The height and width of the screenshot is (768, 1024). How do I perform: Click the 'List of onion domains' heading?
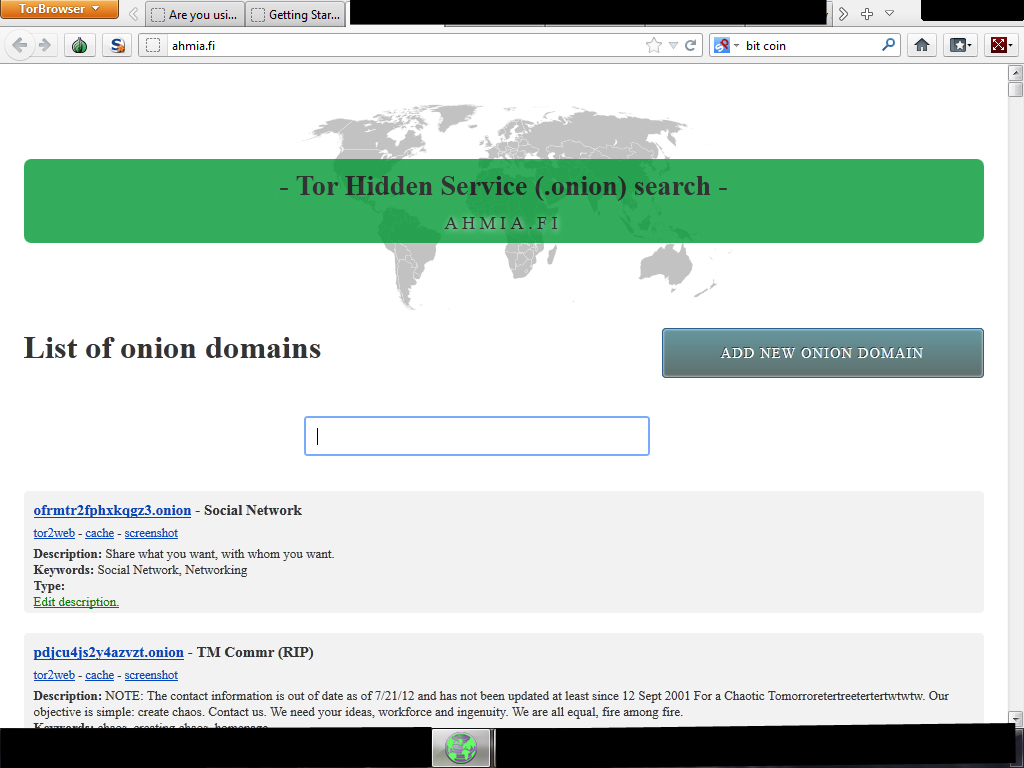172,348
